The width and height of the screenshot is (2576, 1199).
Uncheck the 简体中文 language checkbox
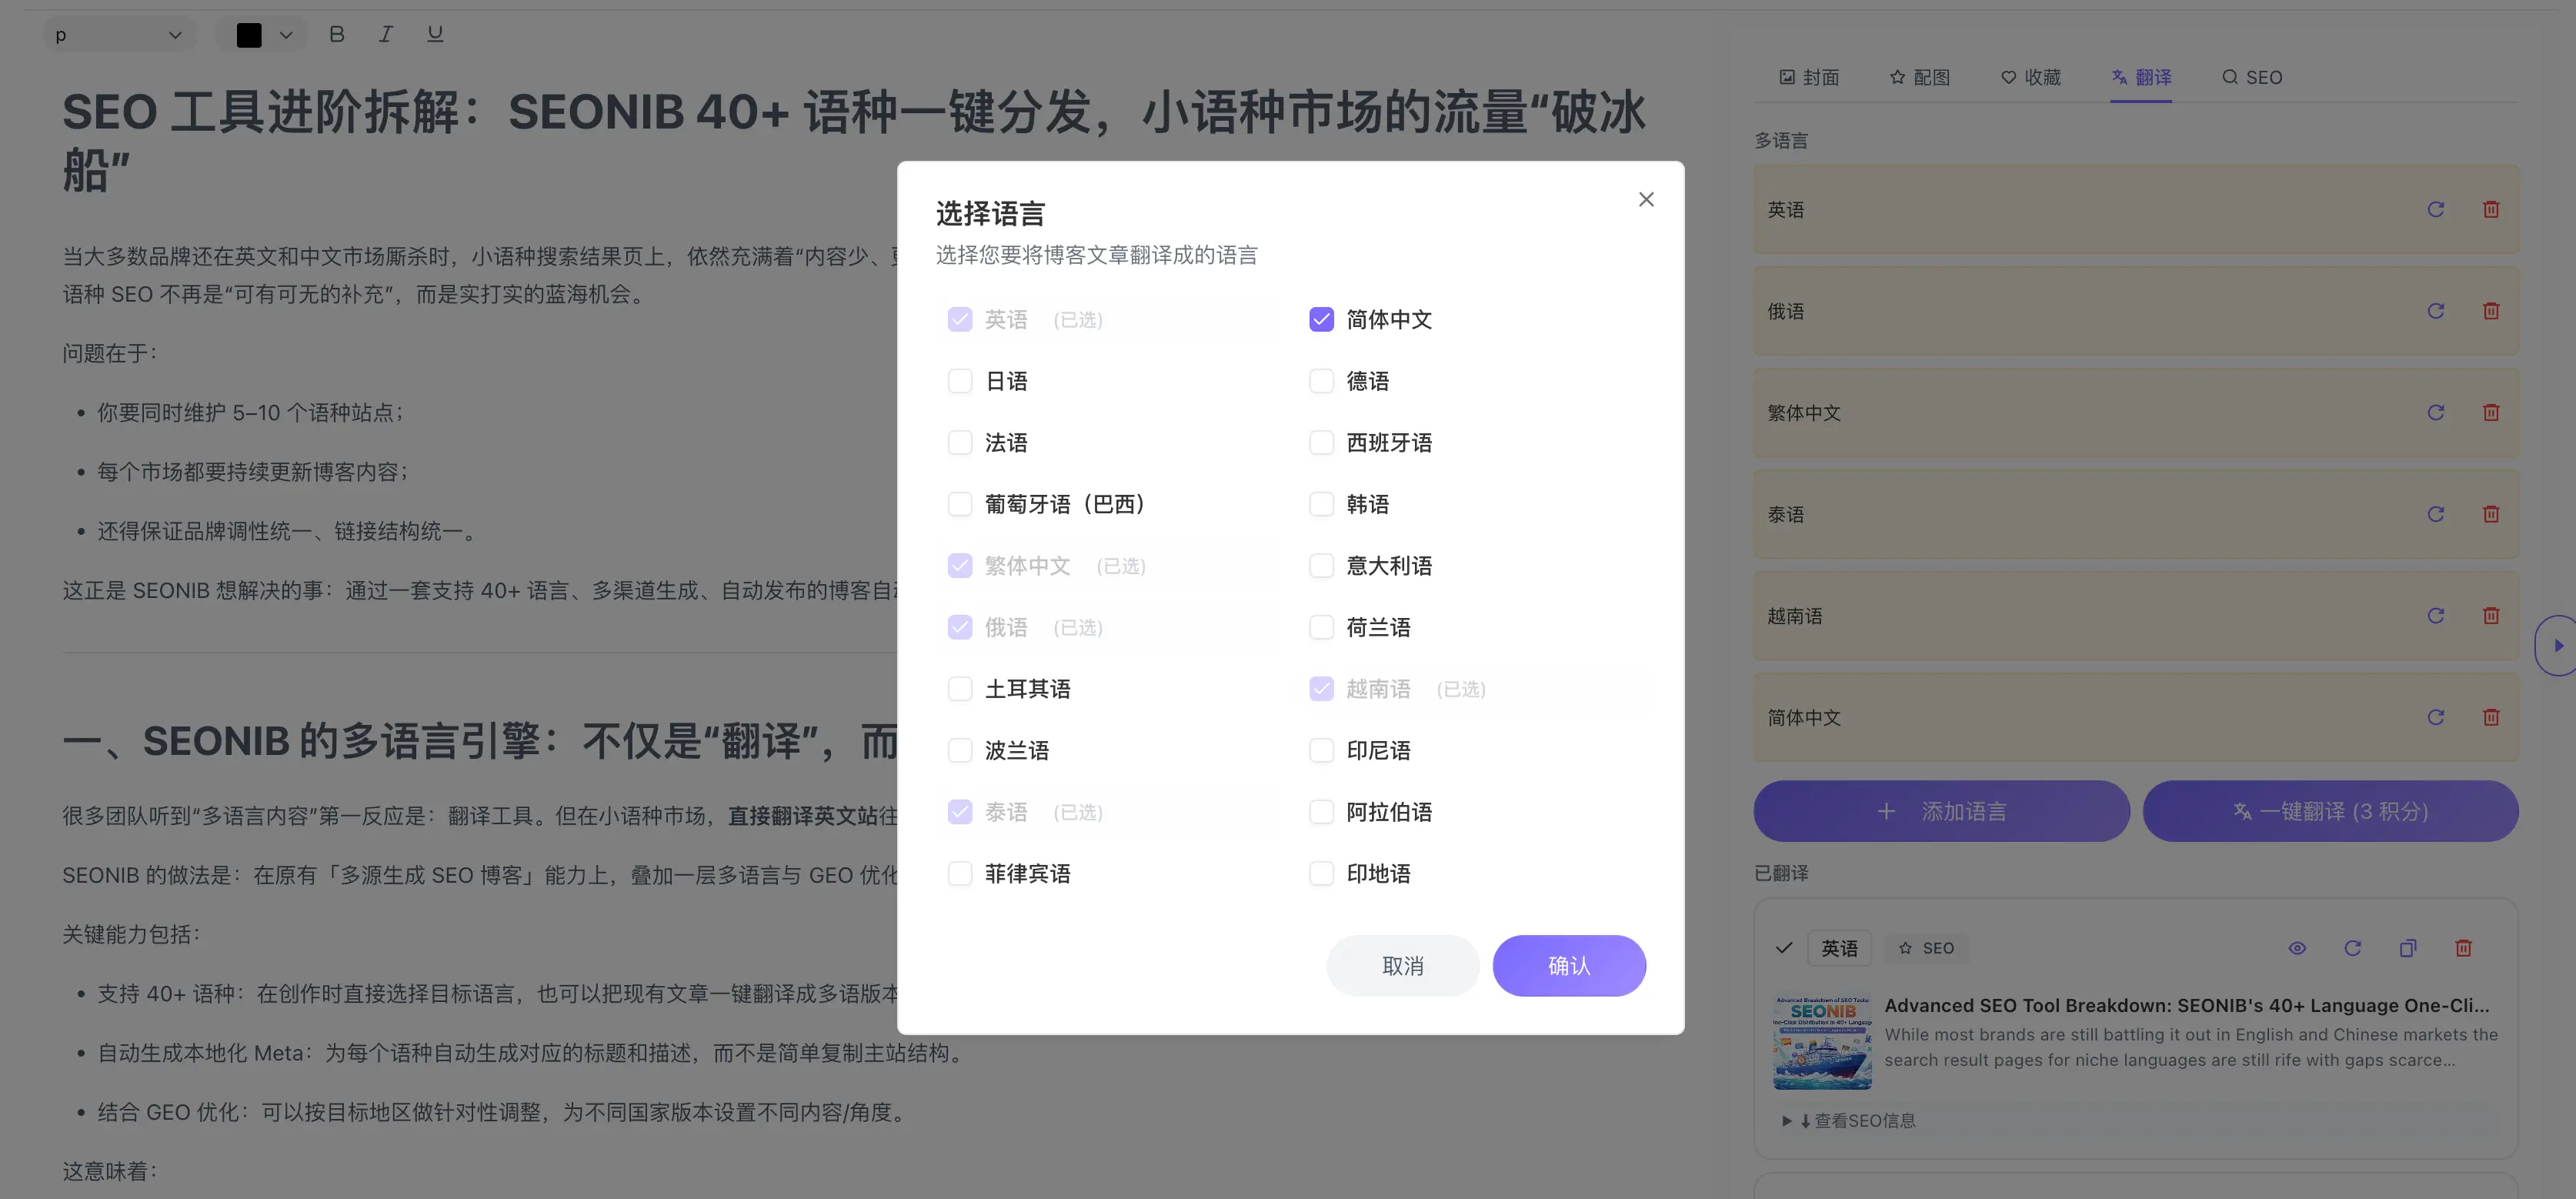1321,320
